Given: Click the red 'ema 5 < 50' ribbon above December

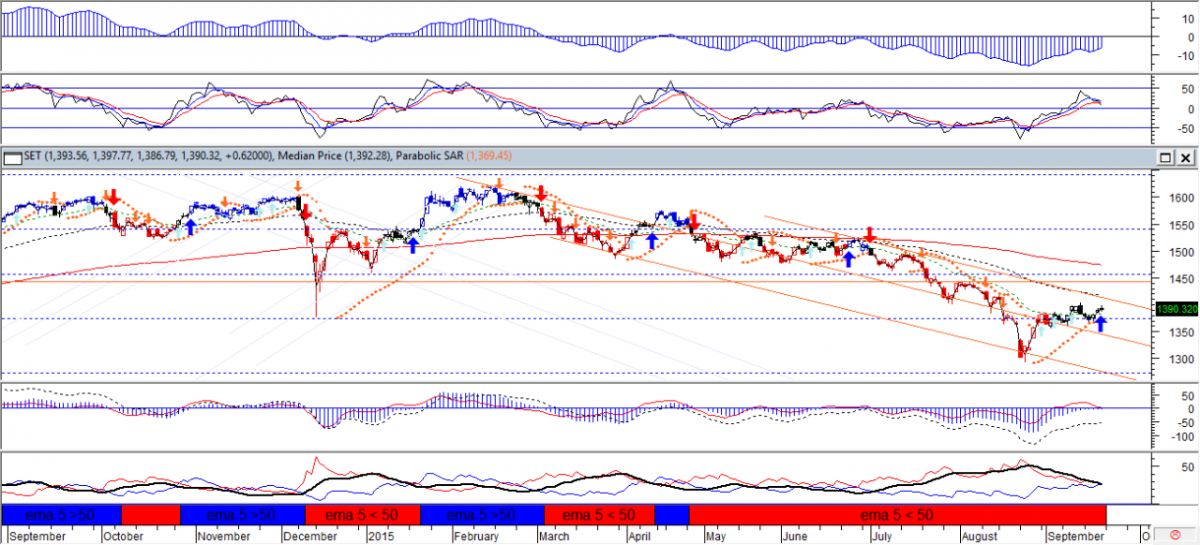Looking at the screenshot, I should 362,515.
